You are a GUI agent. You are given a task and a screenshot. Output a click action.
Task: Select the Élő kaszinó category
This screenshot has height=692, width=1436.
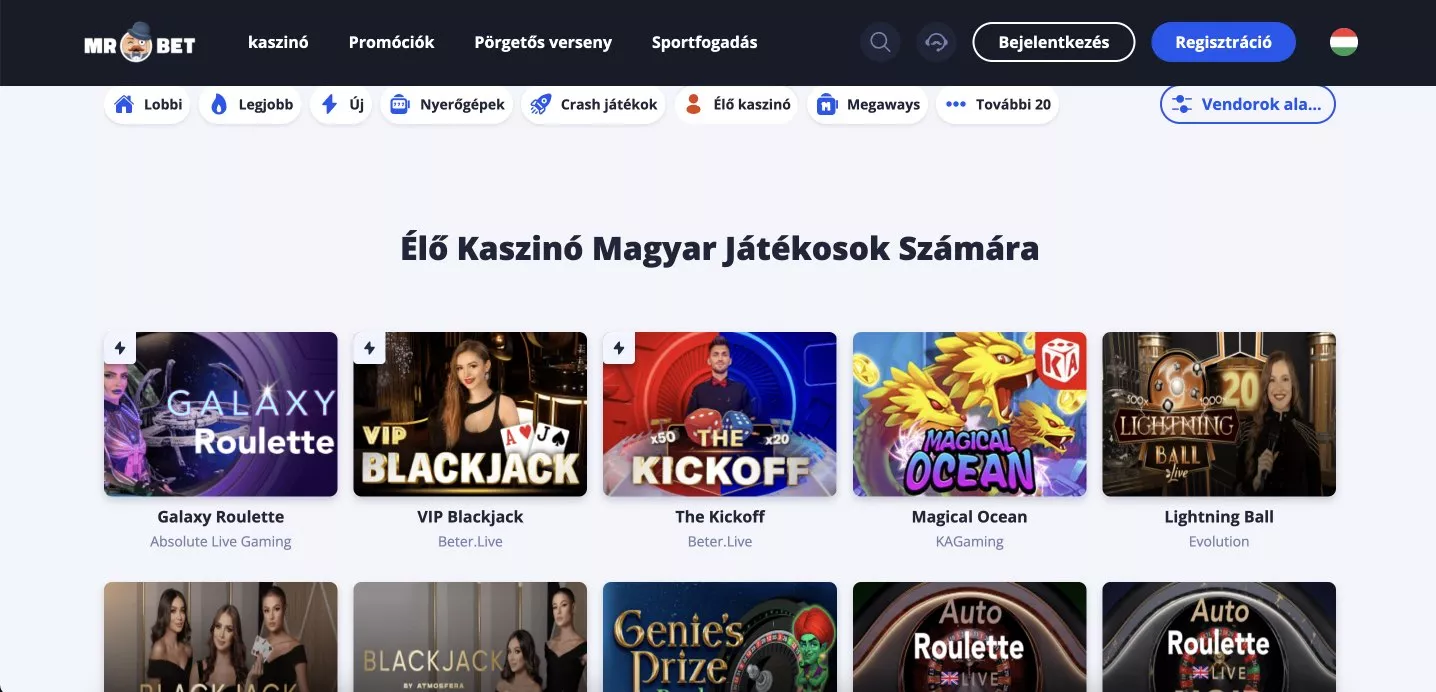pos(736,104)
